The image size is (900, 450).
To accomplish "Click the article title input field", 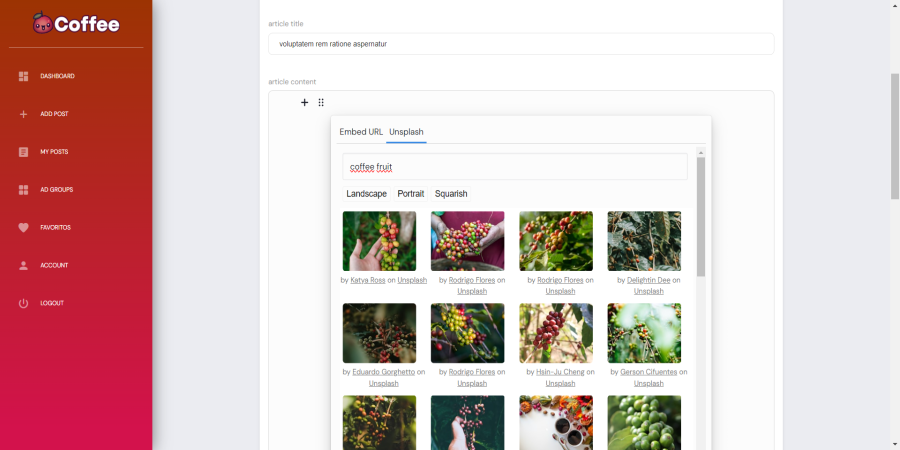I will pyautogui.click(x=520, y=44).
